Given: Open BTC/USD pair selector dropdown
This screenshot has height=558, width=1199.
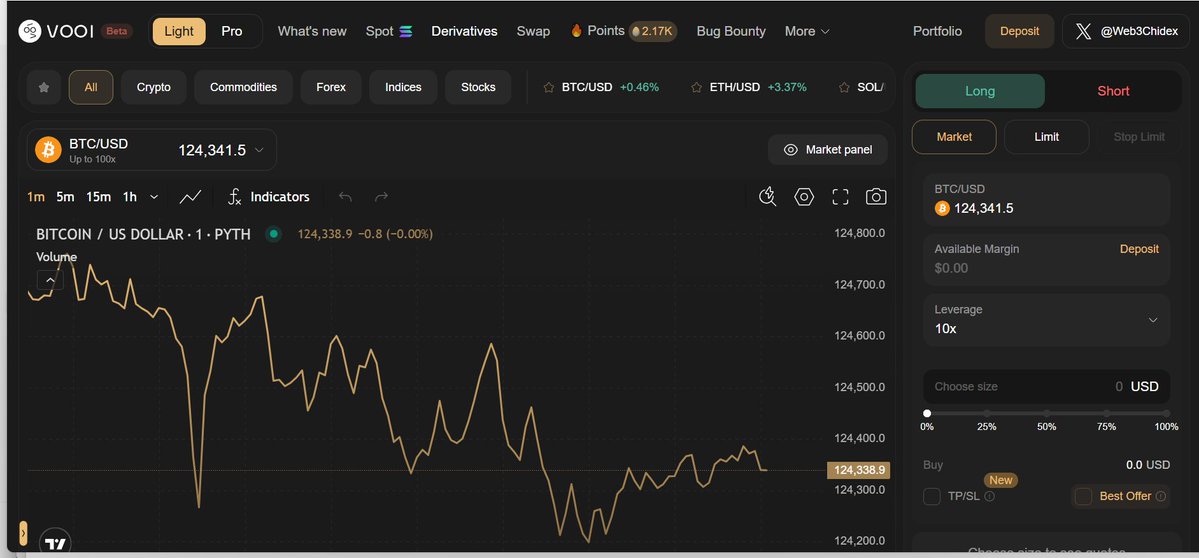Looking at the screenshot, I should [x=151, y=150].
